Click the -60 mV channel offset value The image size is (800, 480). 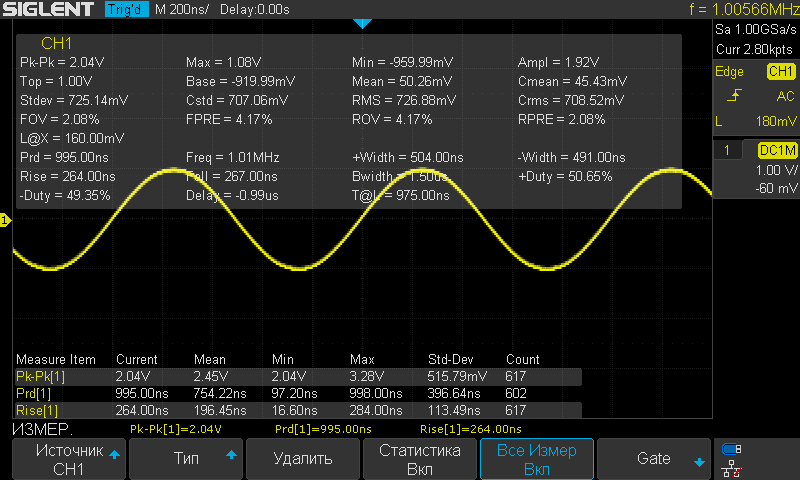[777, 189]
